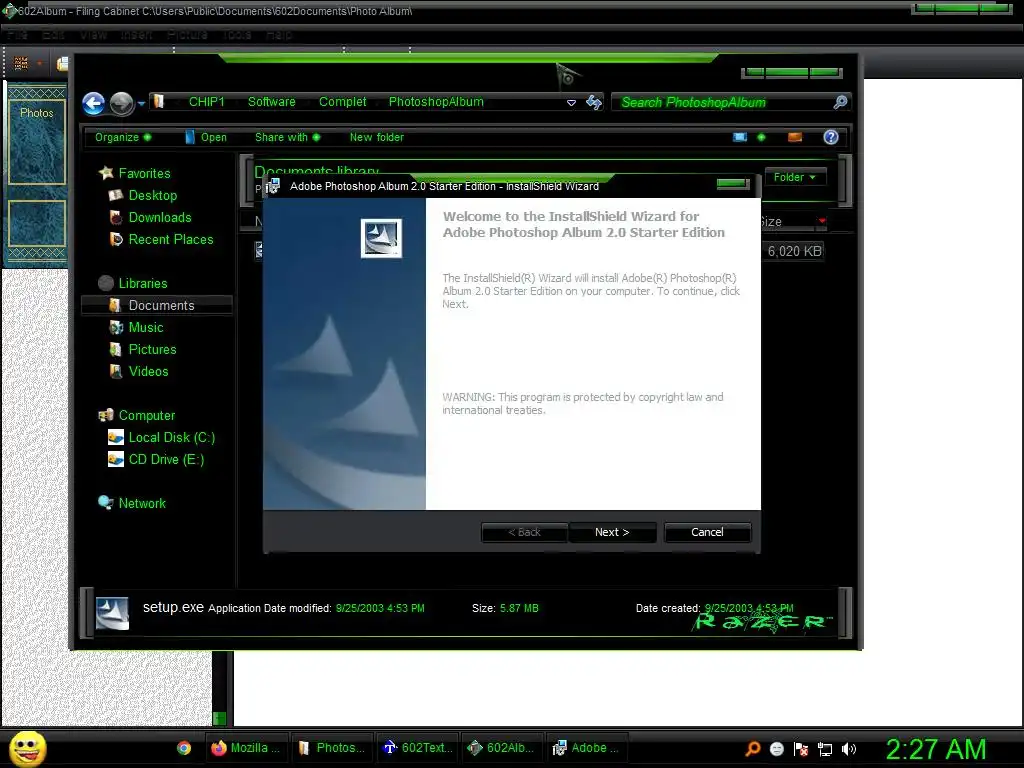Click the 6,020 KB size cell
Screen dimensions: 1024x768
pos(793,251)
